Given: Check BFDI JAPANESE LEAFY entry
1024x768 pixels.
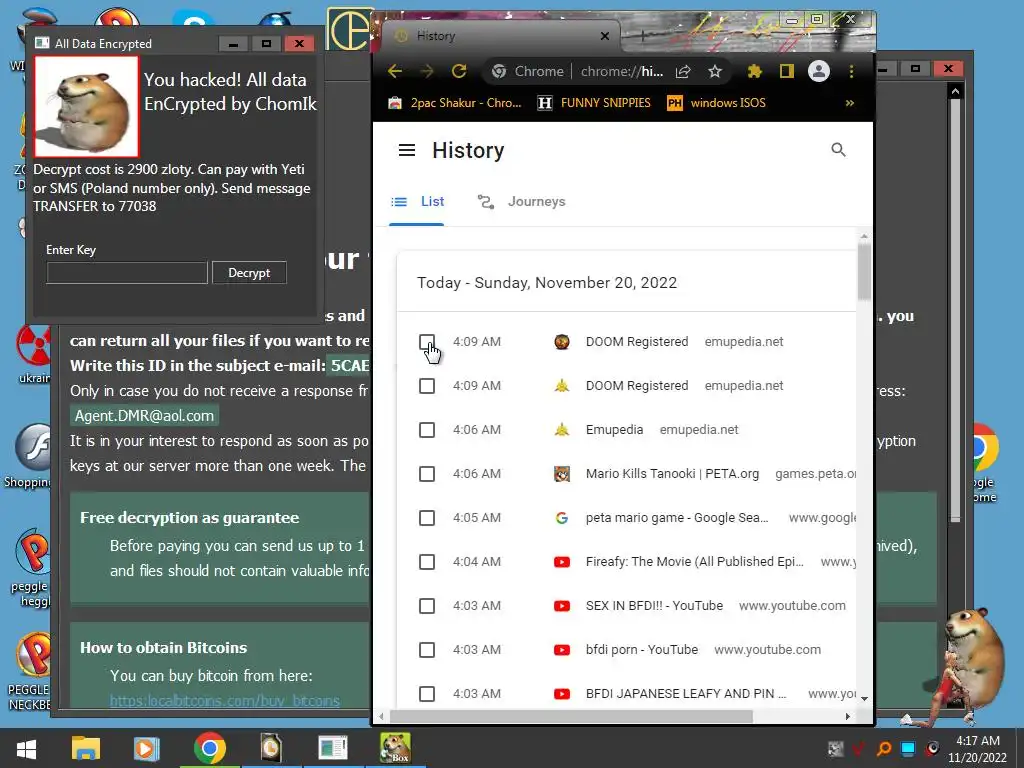Looking at the screenshot, I should (427, 694).
